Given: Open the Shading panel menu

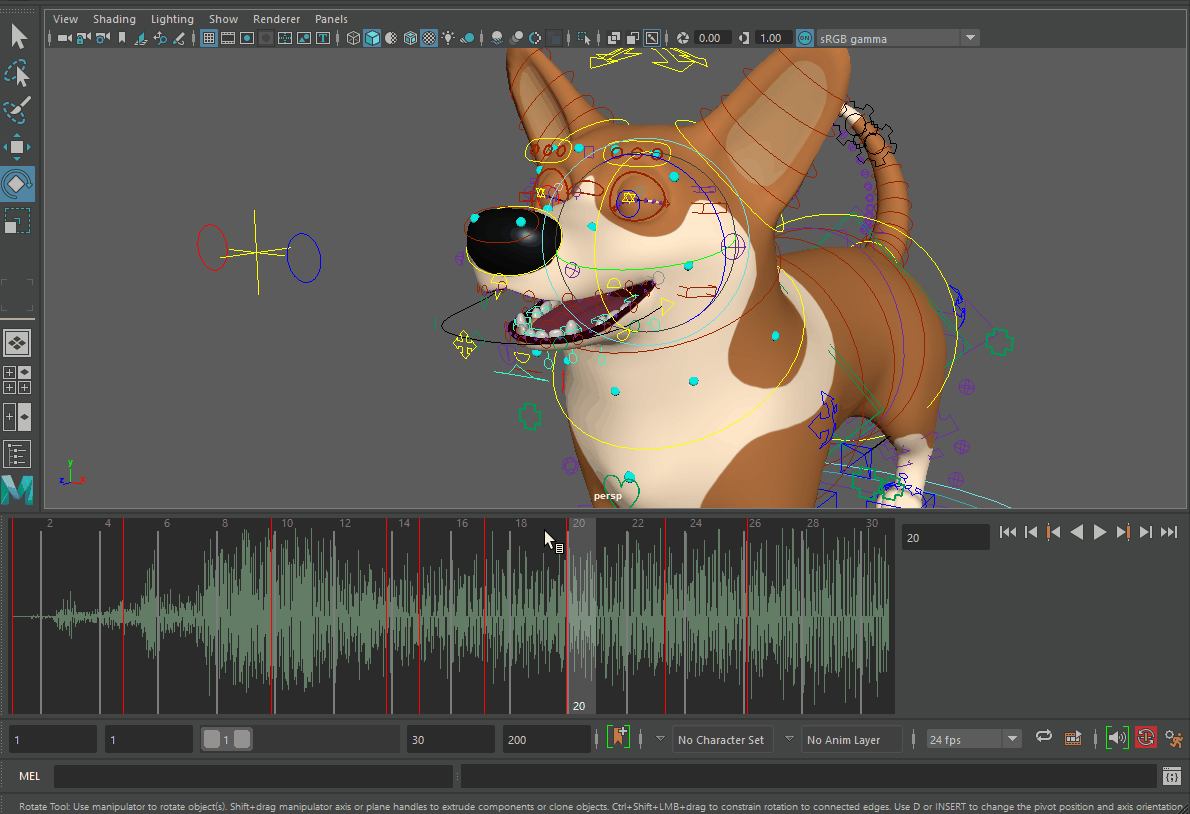Looking at the screenshot, I should coord(114,19).
